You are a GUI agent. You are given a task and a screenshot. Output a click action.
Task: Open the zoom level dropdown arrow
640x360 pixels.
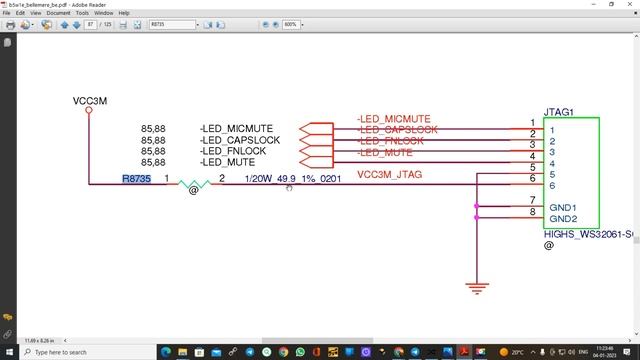pyautogui.click(x=302, y=25)
